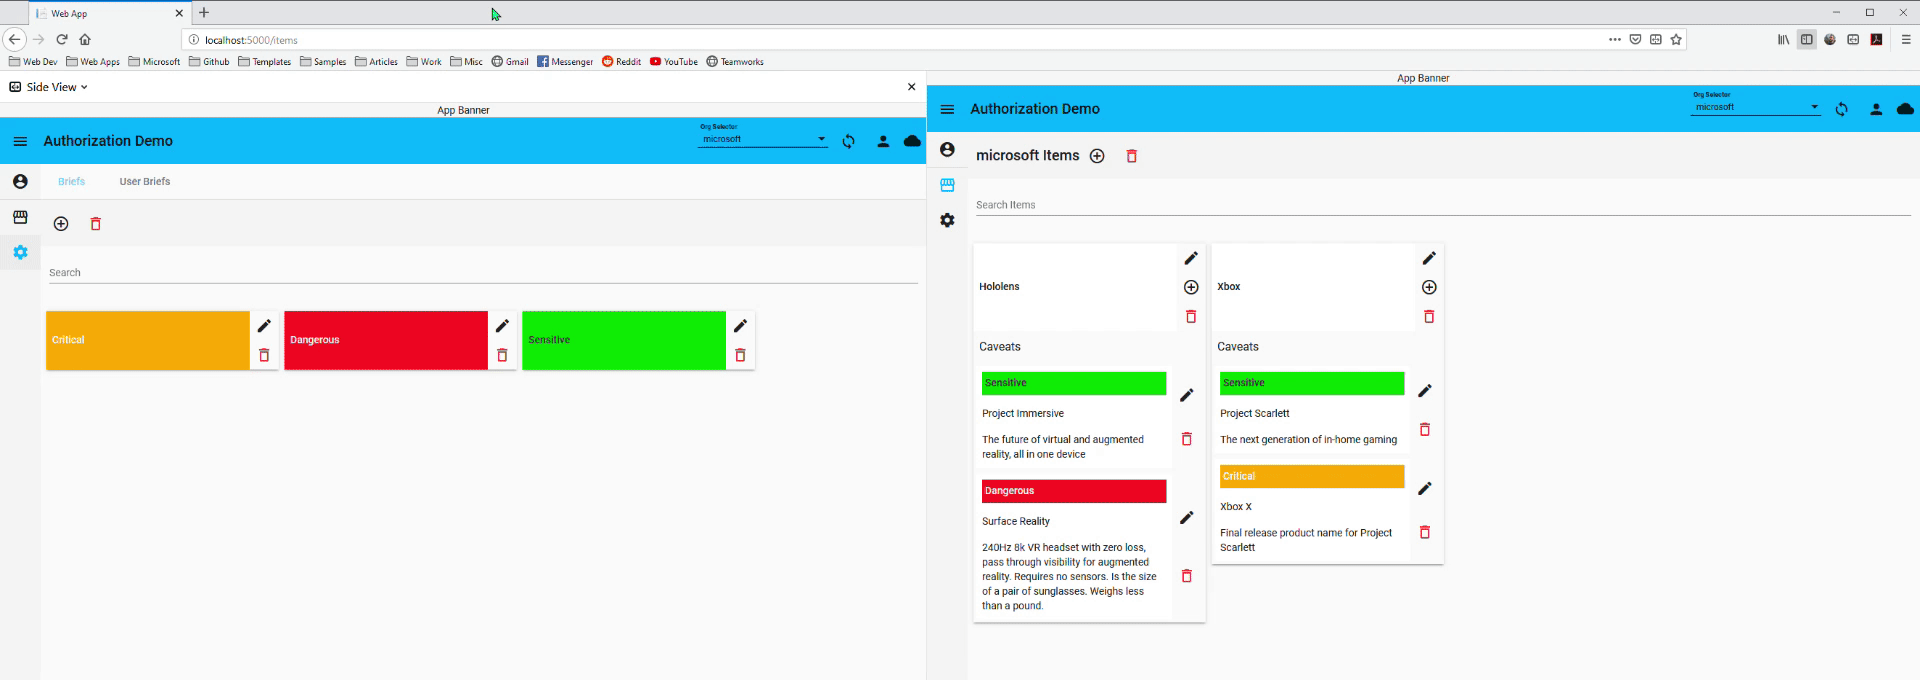This screenshot has width=1920, height=680.
Task: Open store items sidebar icon in right pane
Action: pos(947,185)
